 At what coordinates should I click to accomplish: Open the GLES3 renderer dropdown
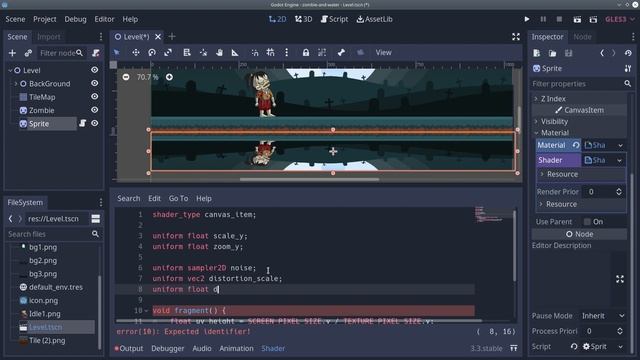(x=620, y=19)
